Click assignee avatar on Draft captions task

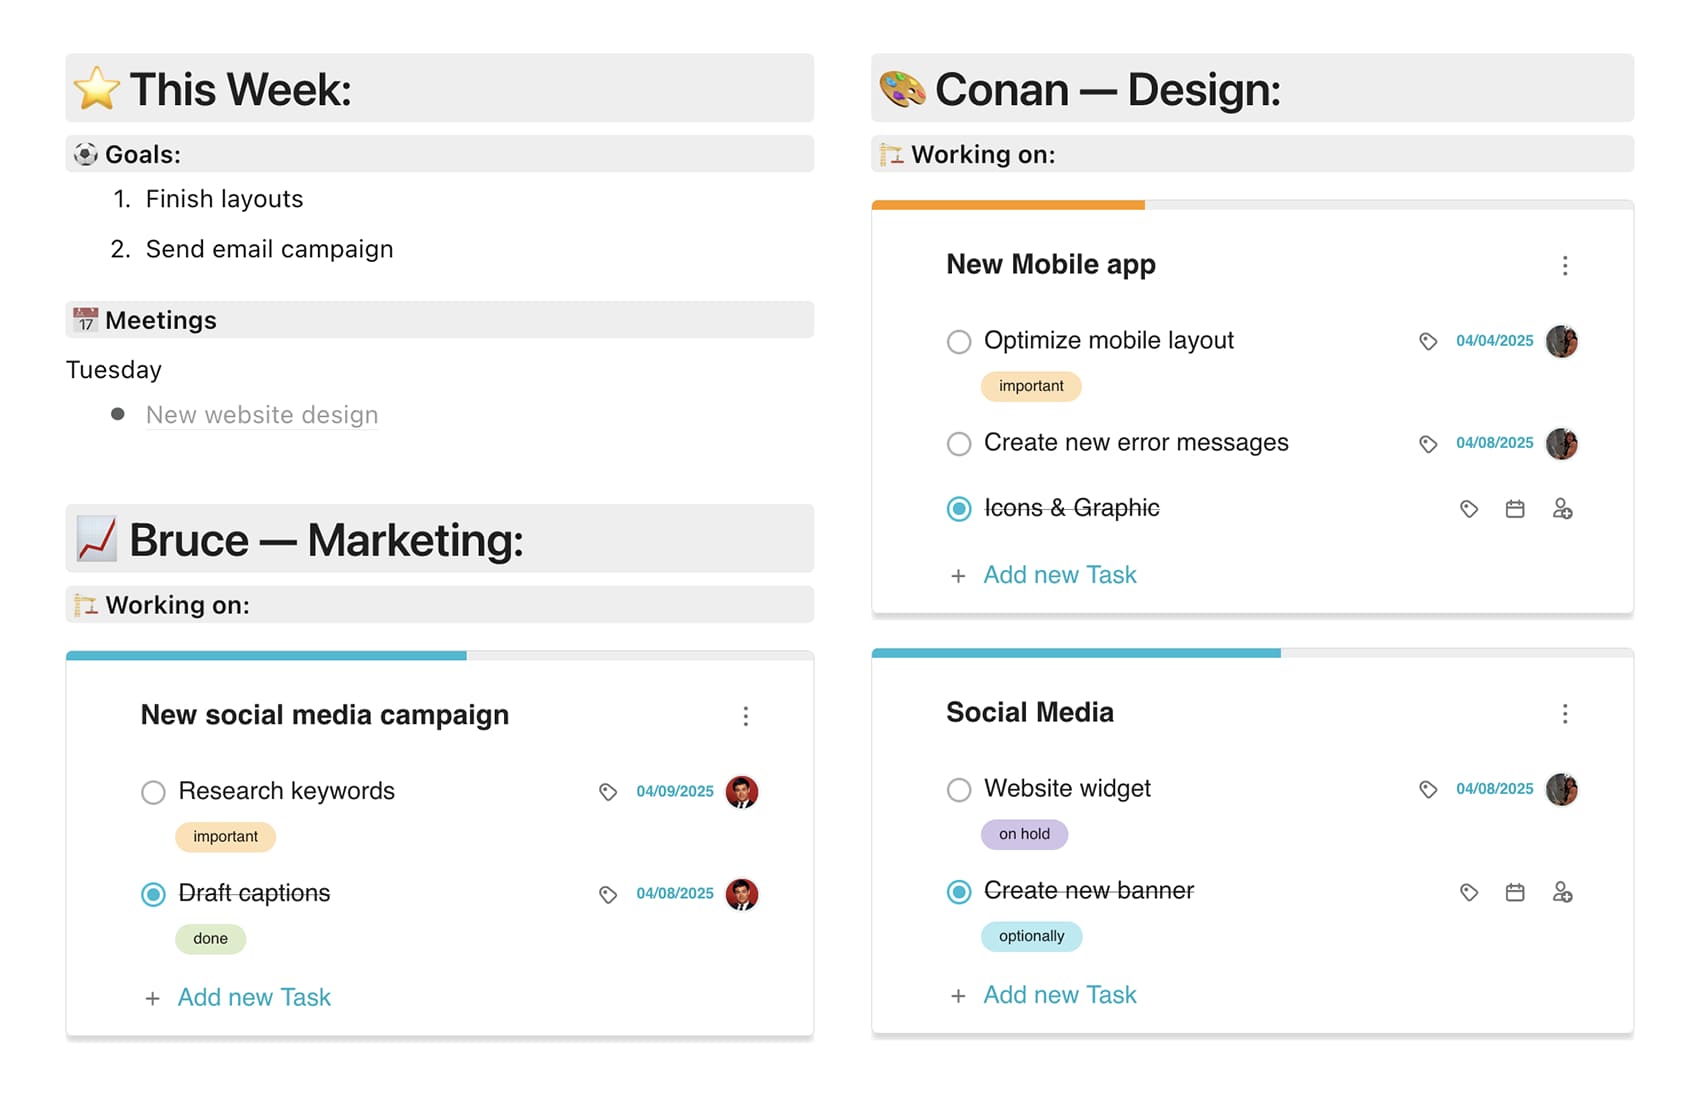coord(741,894)
